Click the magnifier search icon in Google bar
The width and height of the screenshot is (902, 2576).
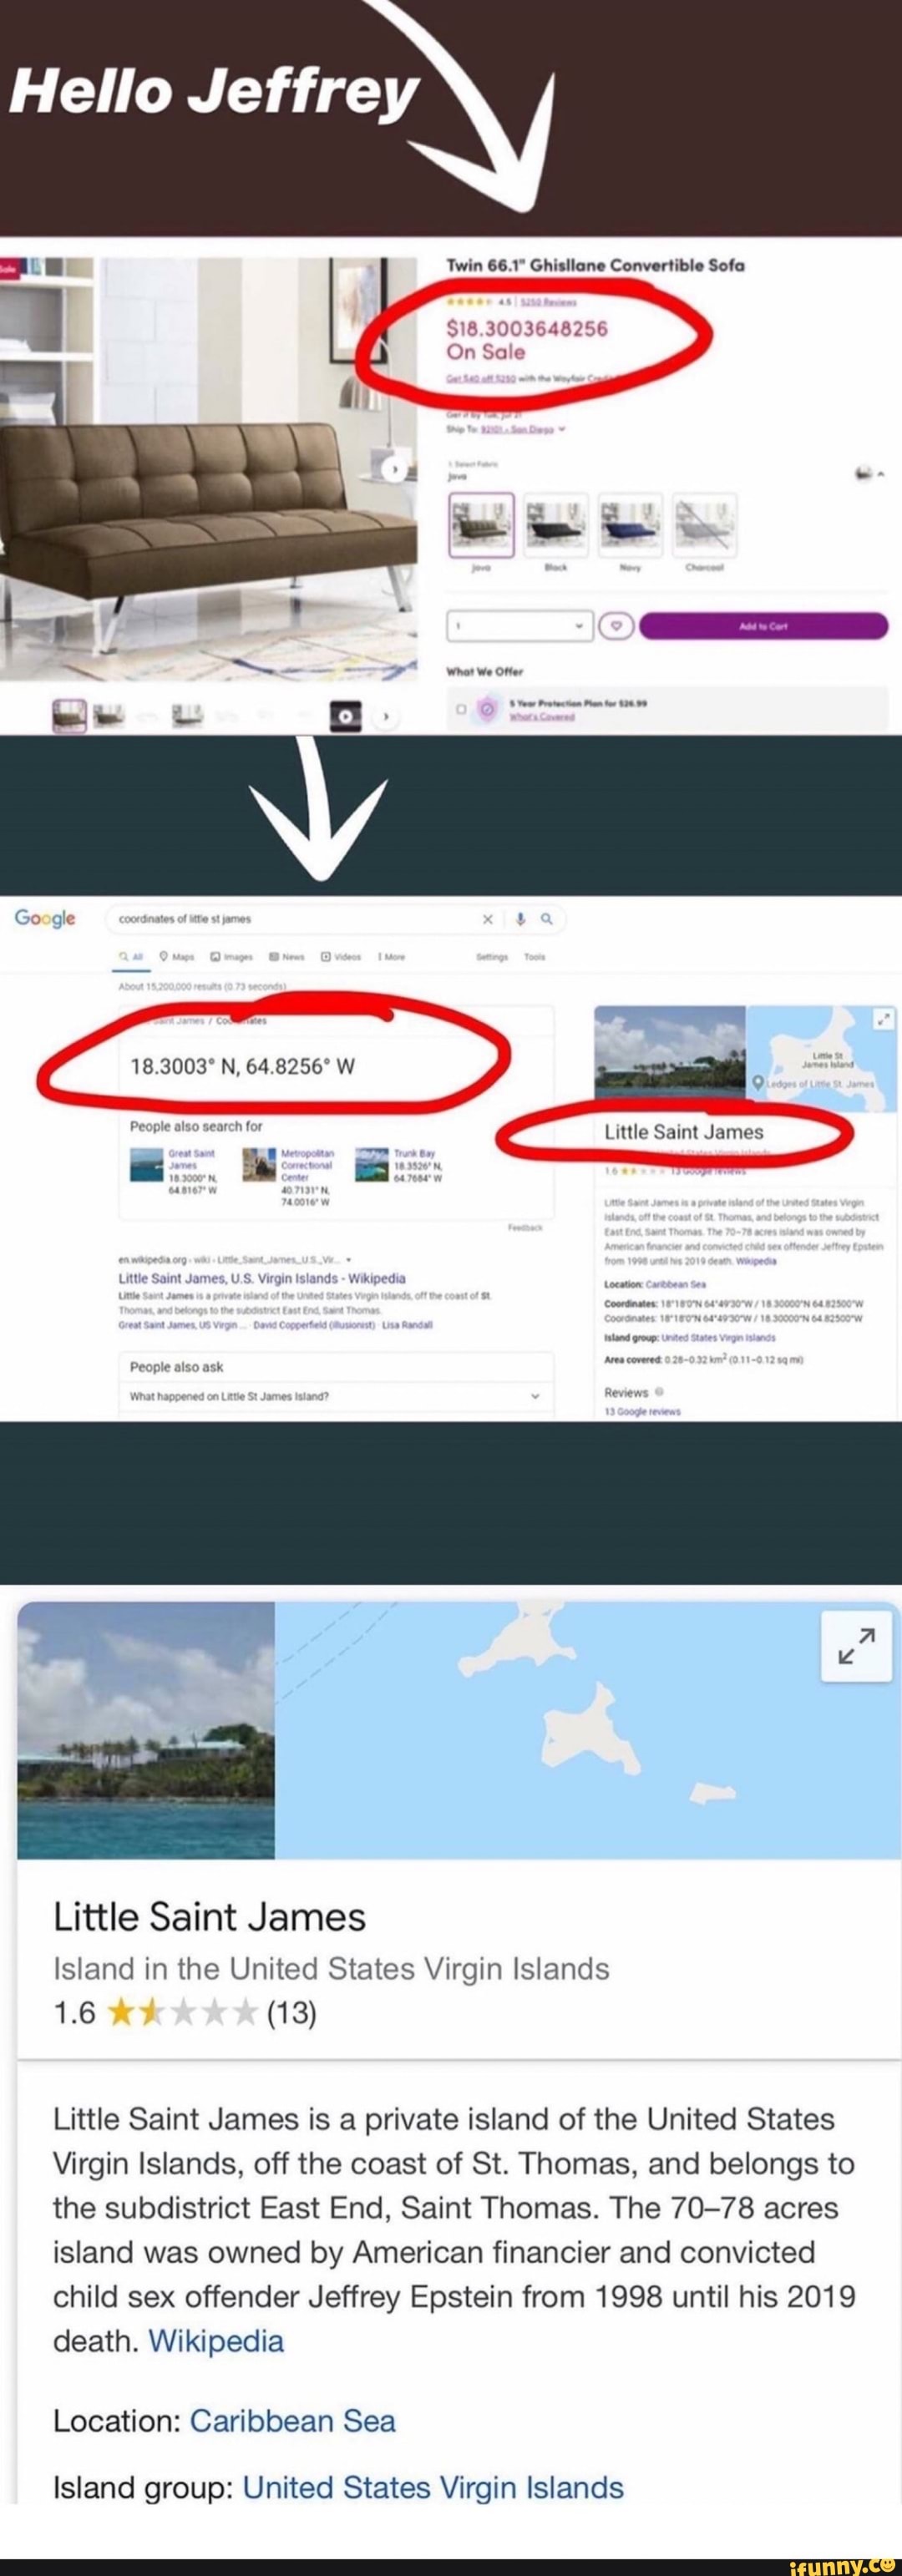pos(546,919)
